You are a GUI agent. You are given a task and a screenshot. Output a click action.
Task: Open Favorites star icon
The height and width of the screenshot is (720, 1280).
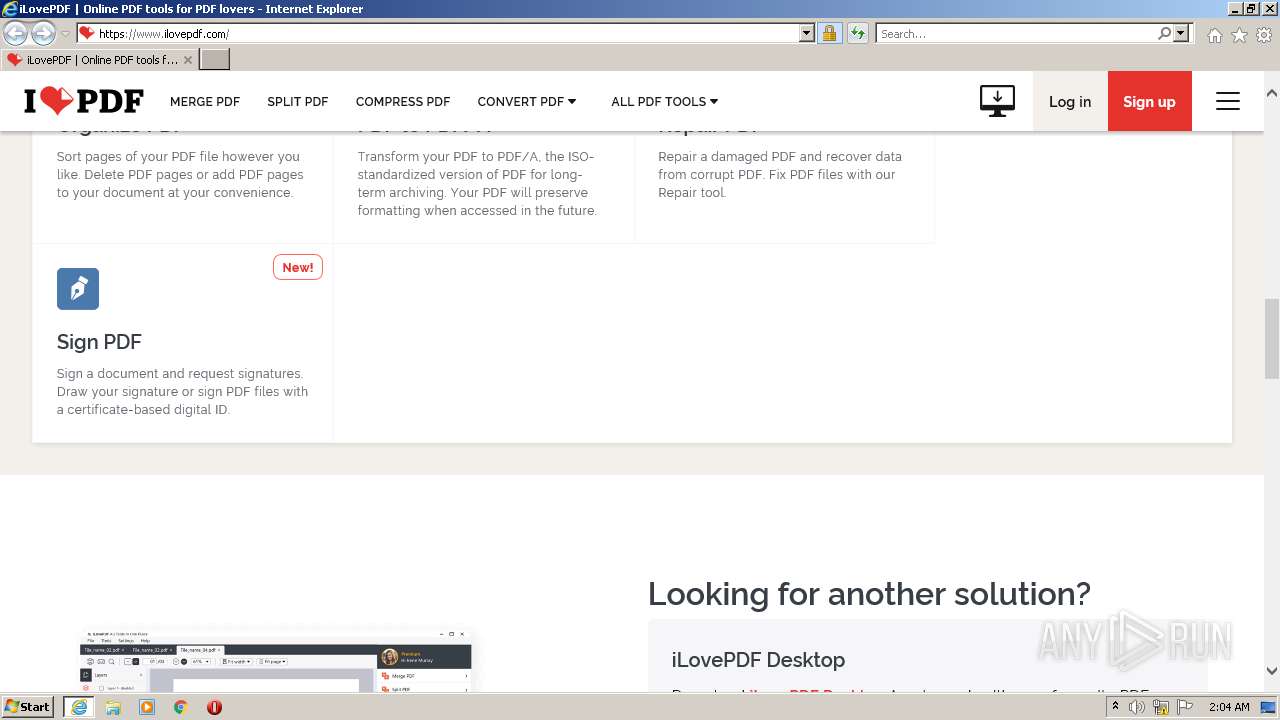(x=1239, y=35)
